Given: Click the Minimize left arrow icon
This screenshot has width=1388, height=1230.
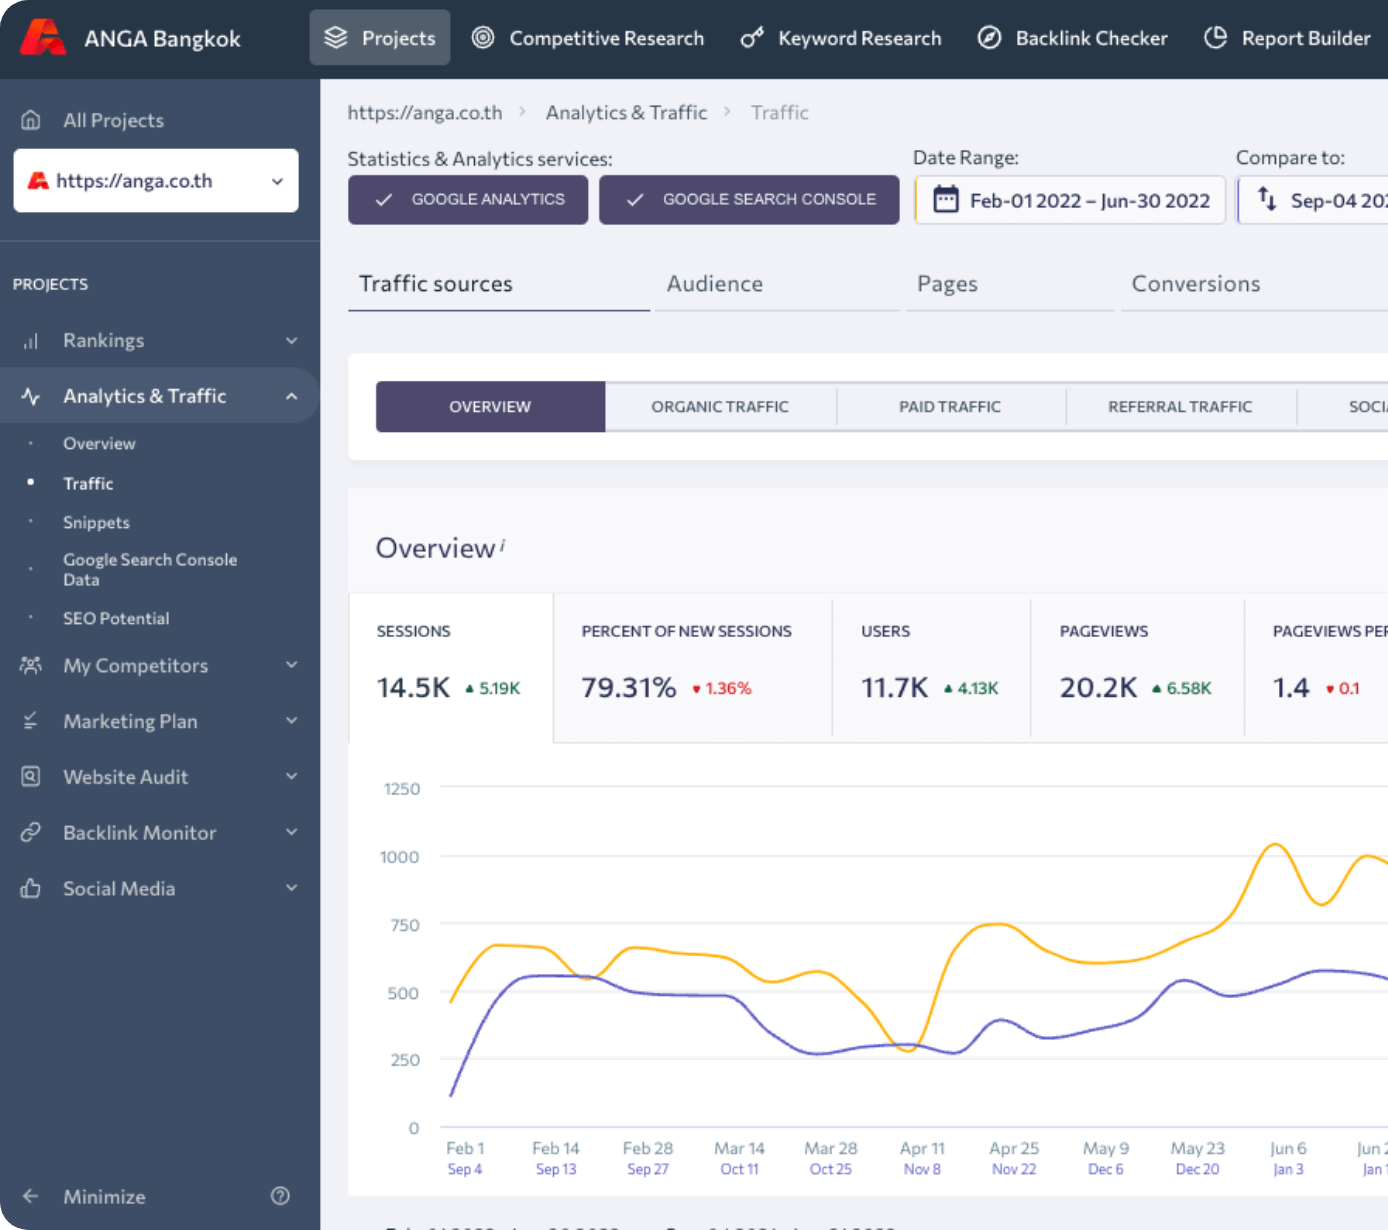Looking at the screenshot, I should pyautogui.click(x=31, y=1196).
